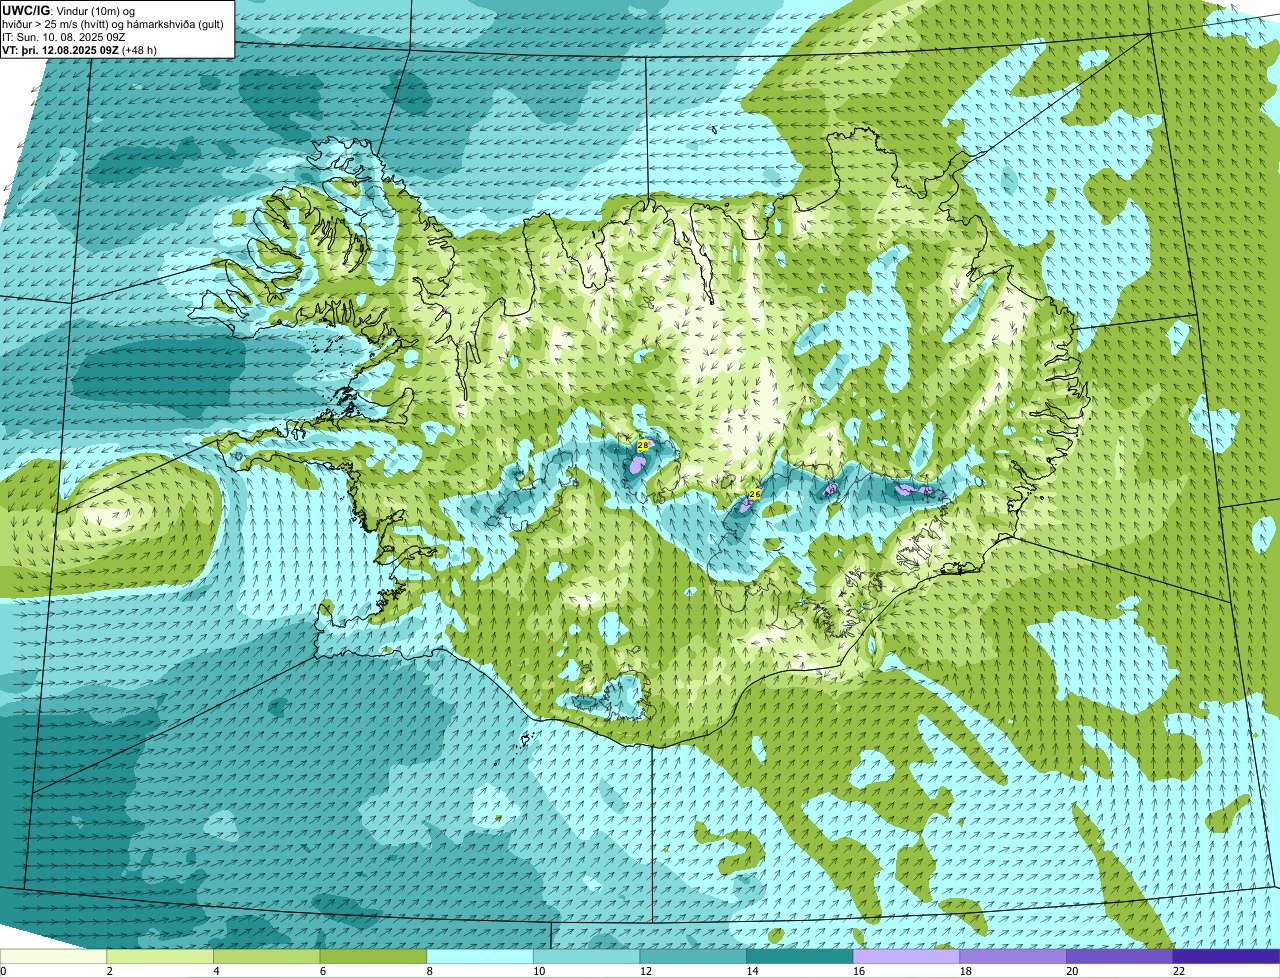Select the 18–20 m/s medium purple legend swatch

(x=1012, y=957)
